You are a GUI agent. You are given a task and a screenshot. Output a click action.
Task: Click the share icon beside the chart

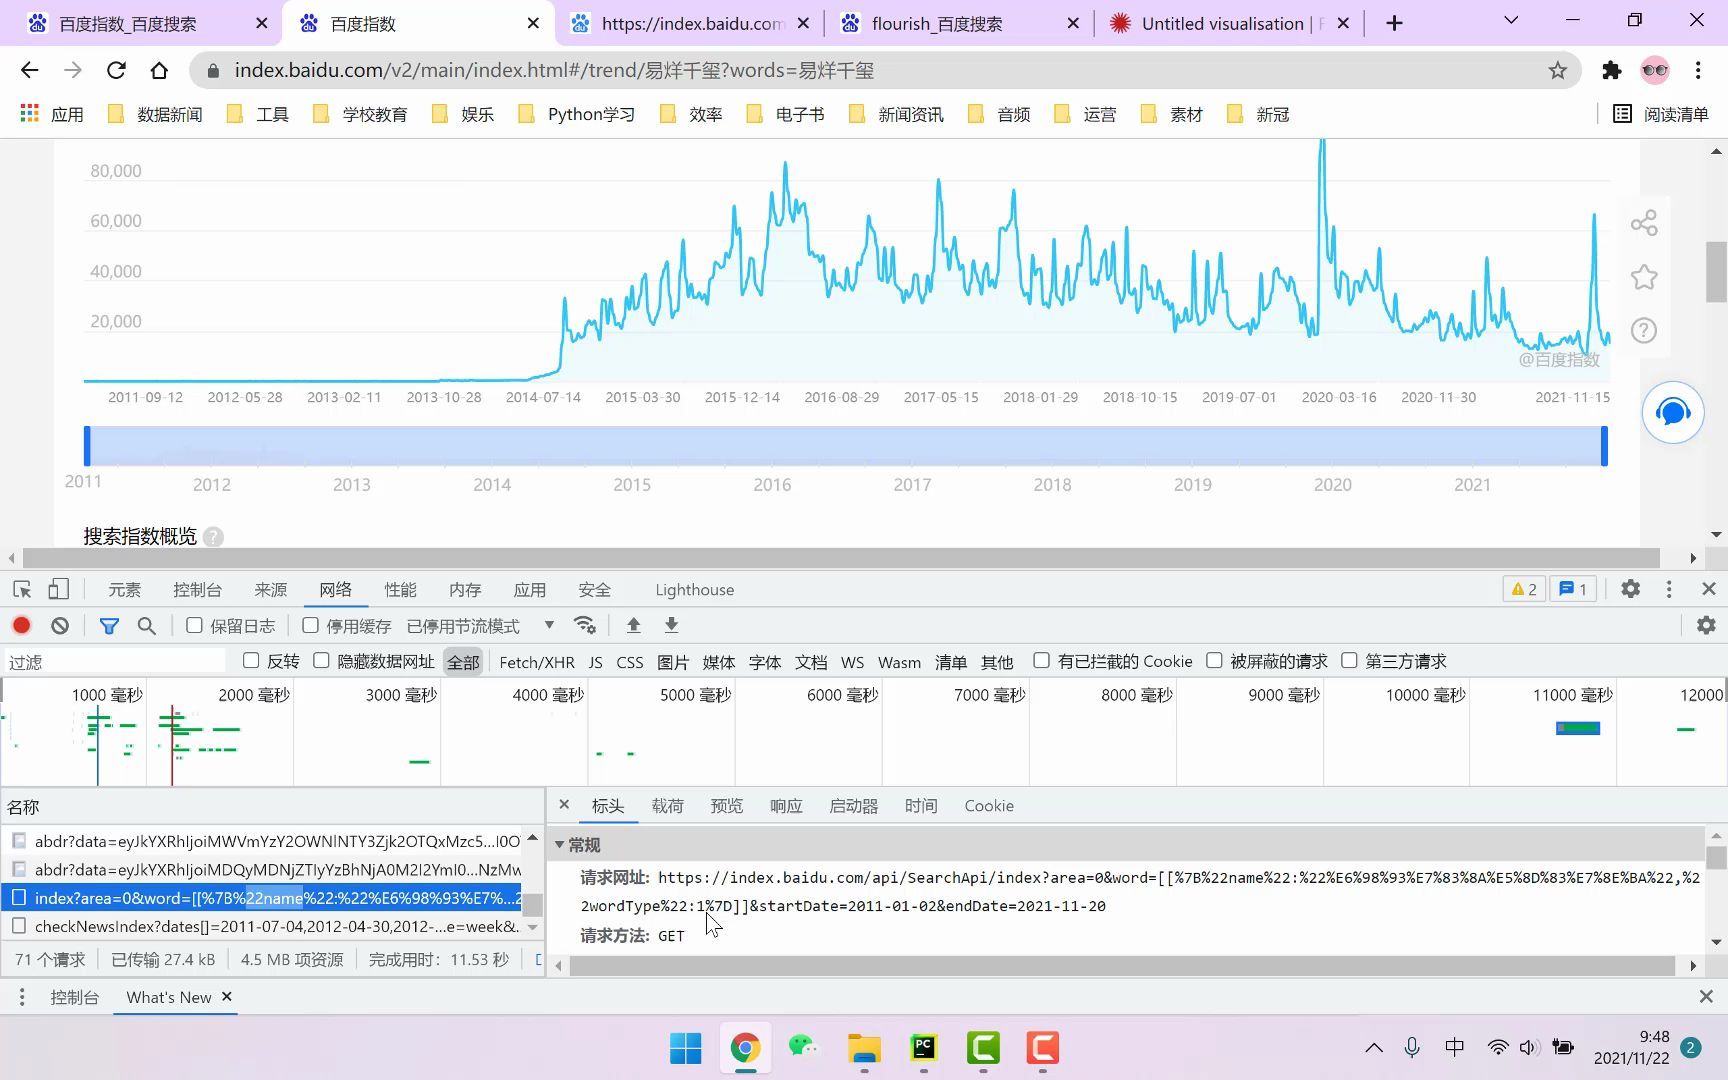coord(1644,222)
